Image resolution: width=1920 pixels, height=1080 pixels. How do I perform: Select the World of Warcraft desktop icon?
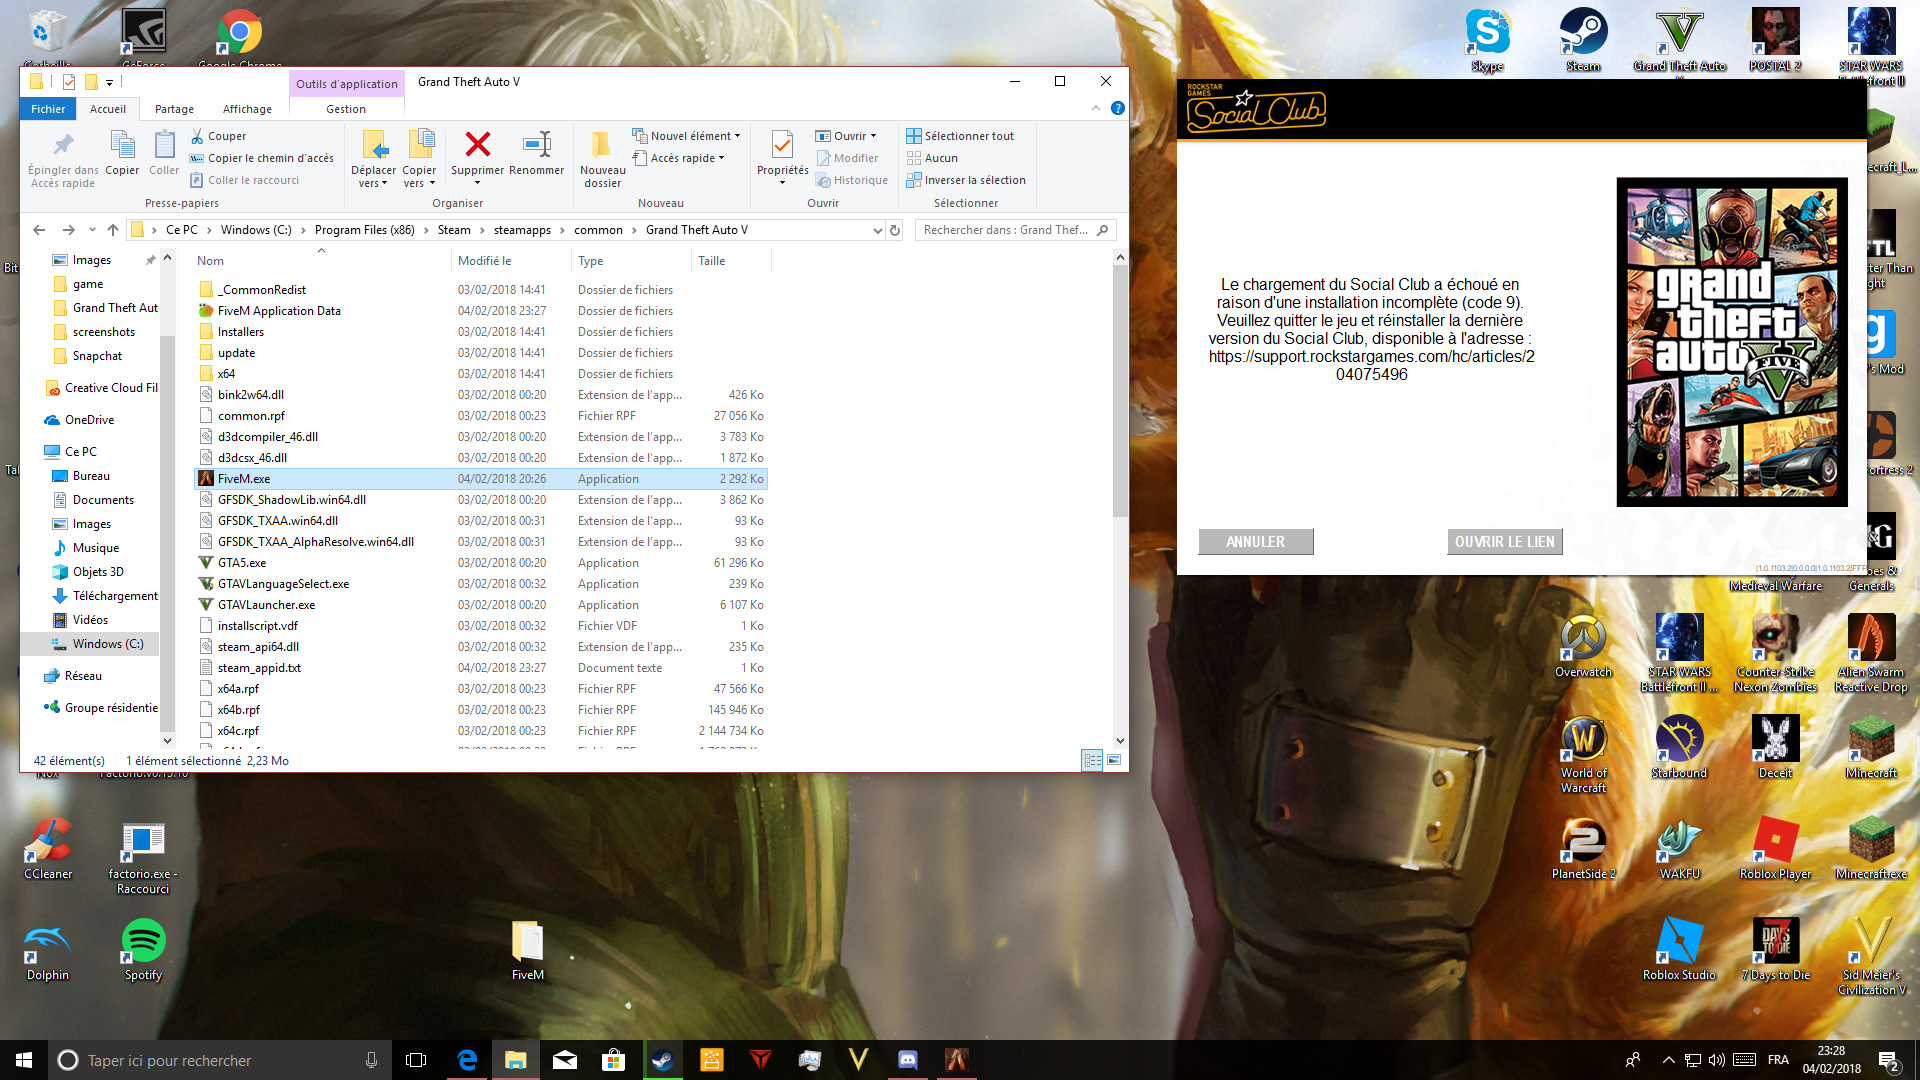(x=1583, y=754)
